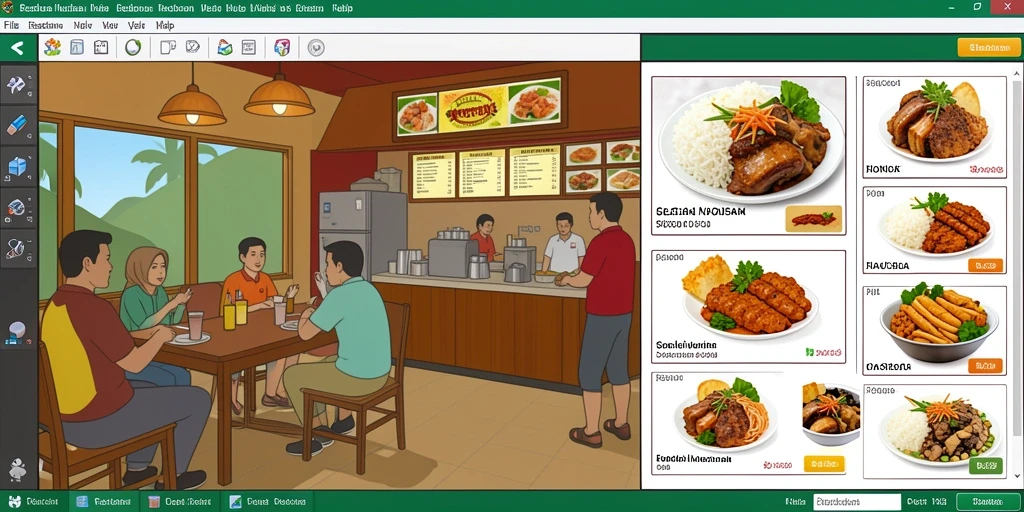Image resolution: width=1024 pixels, height=512 pixels.
Task: Click the OASIBONA dish label
Action: [888, 368]
